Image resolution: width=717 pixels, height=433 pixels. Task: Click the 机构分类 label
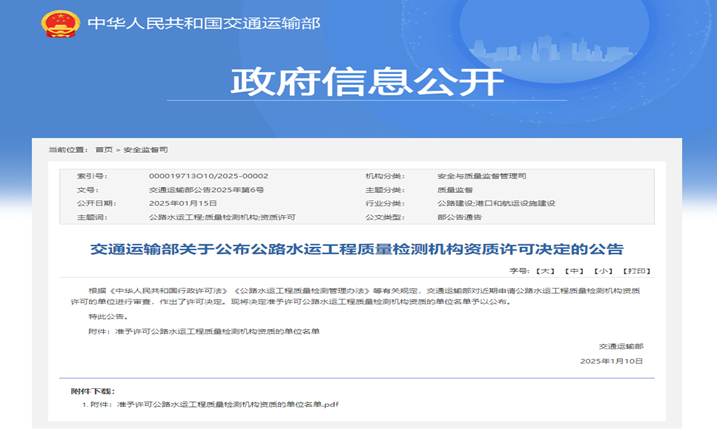pyautogui.click(x=385, y=176)
